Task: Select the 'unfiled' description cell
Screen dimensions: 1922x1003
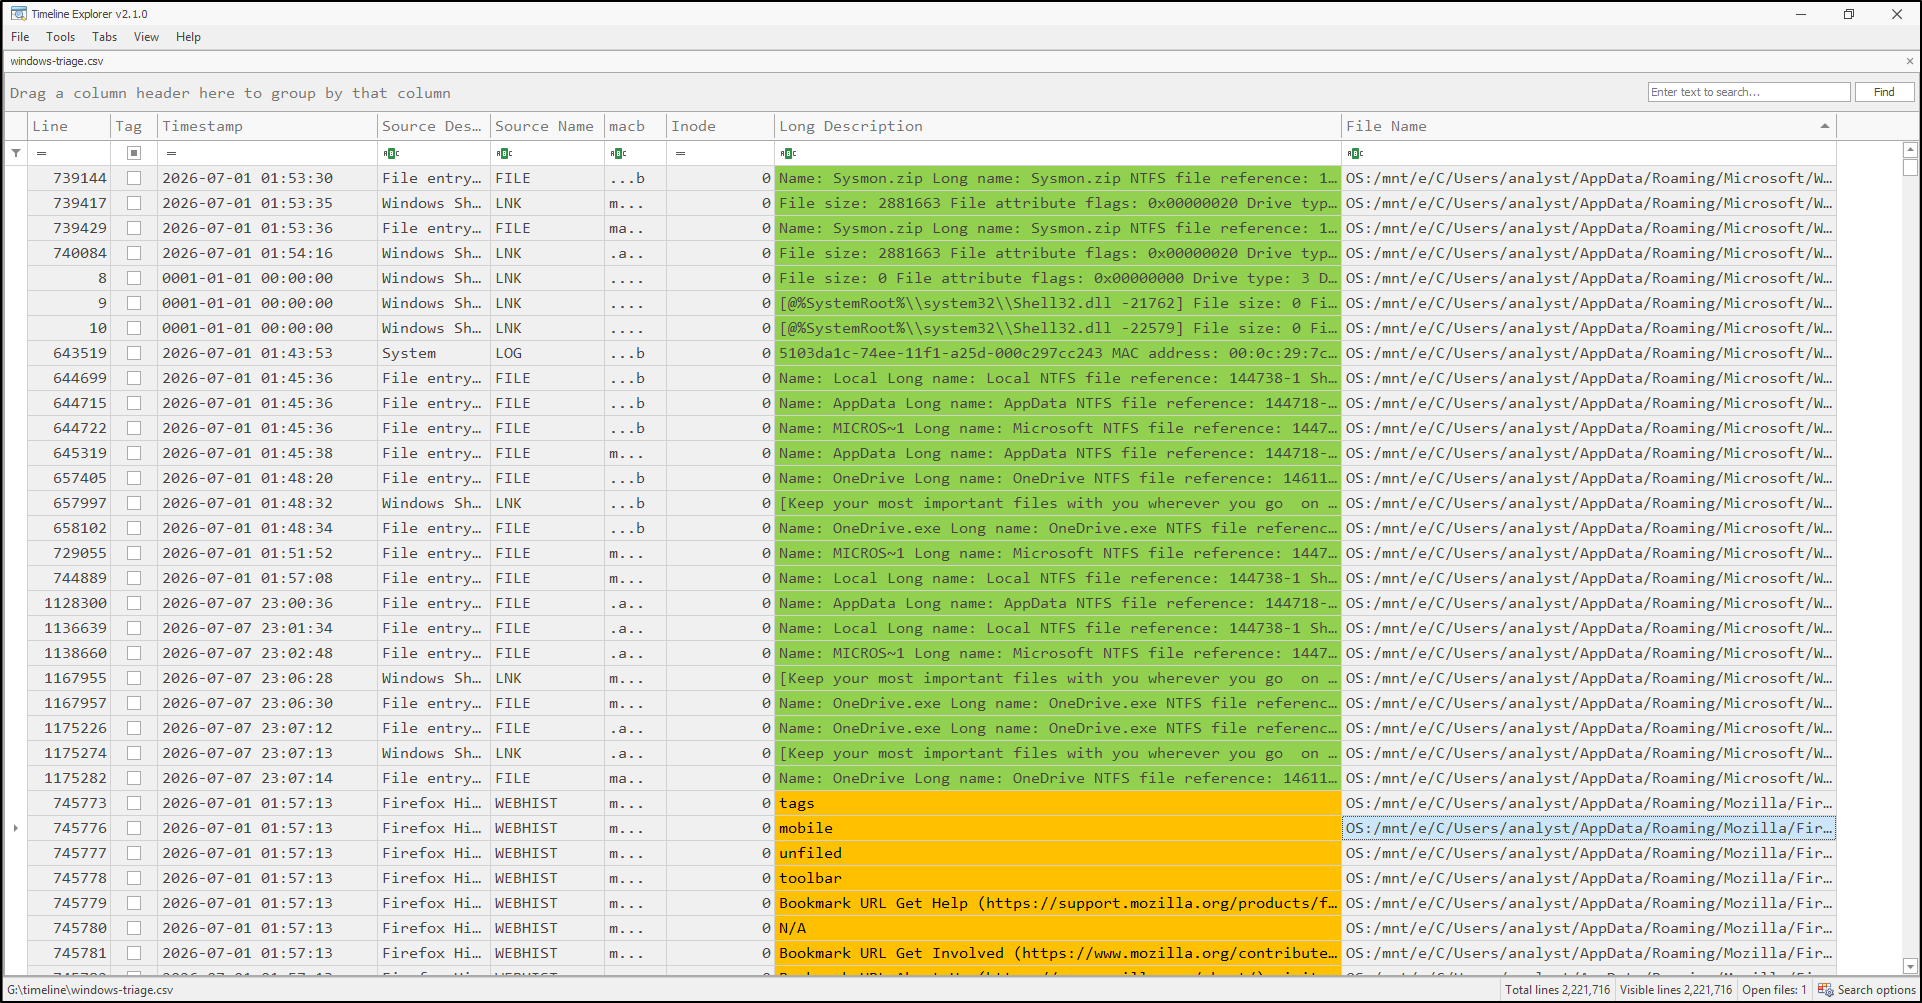Action: [1058, 853]
